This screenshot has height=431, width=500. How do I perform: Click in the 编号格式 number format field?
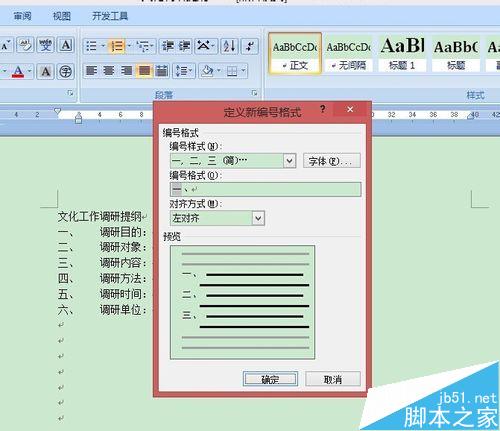point(265,189)
